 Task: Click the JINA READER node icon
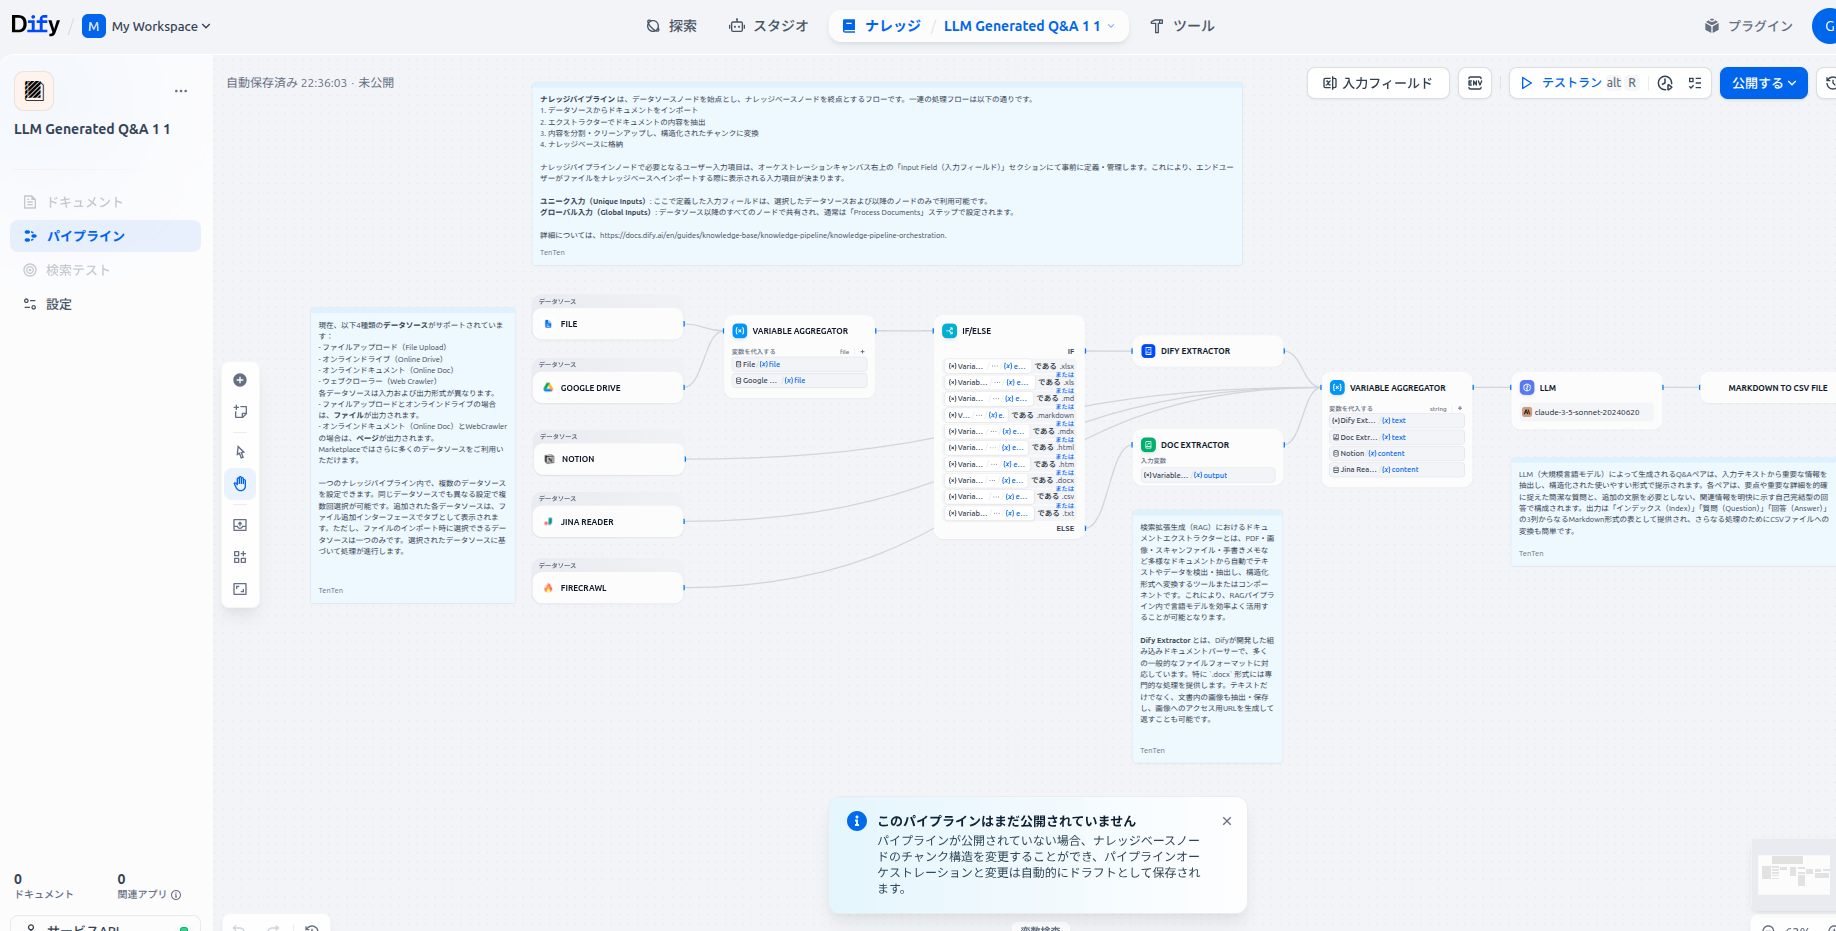pyautogui.click(x=548, y=522)
